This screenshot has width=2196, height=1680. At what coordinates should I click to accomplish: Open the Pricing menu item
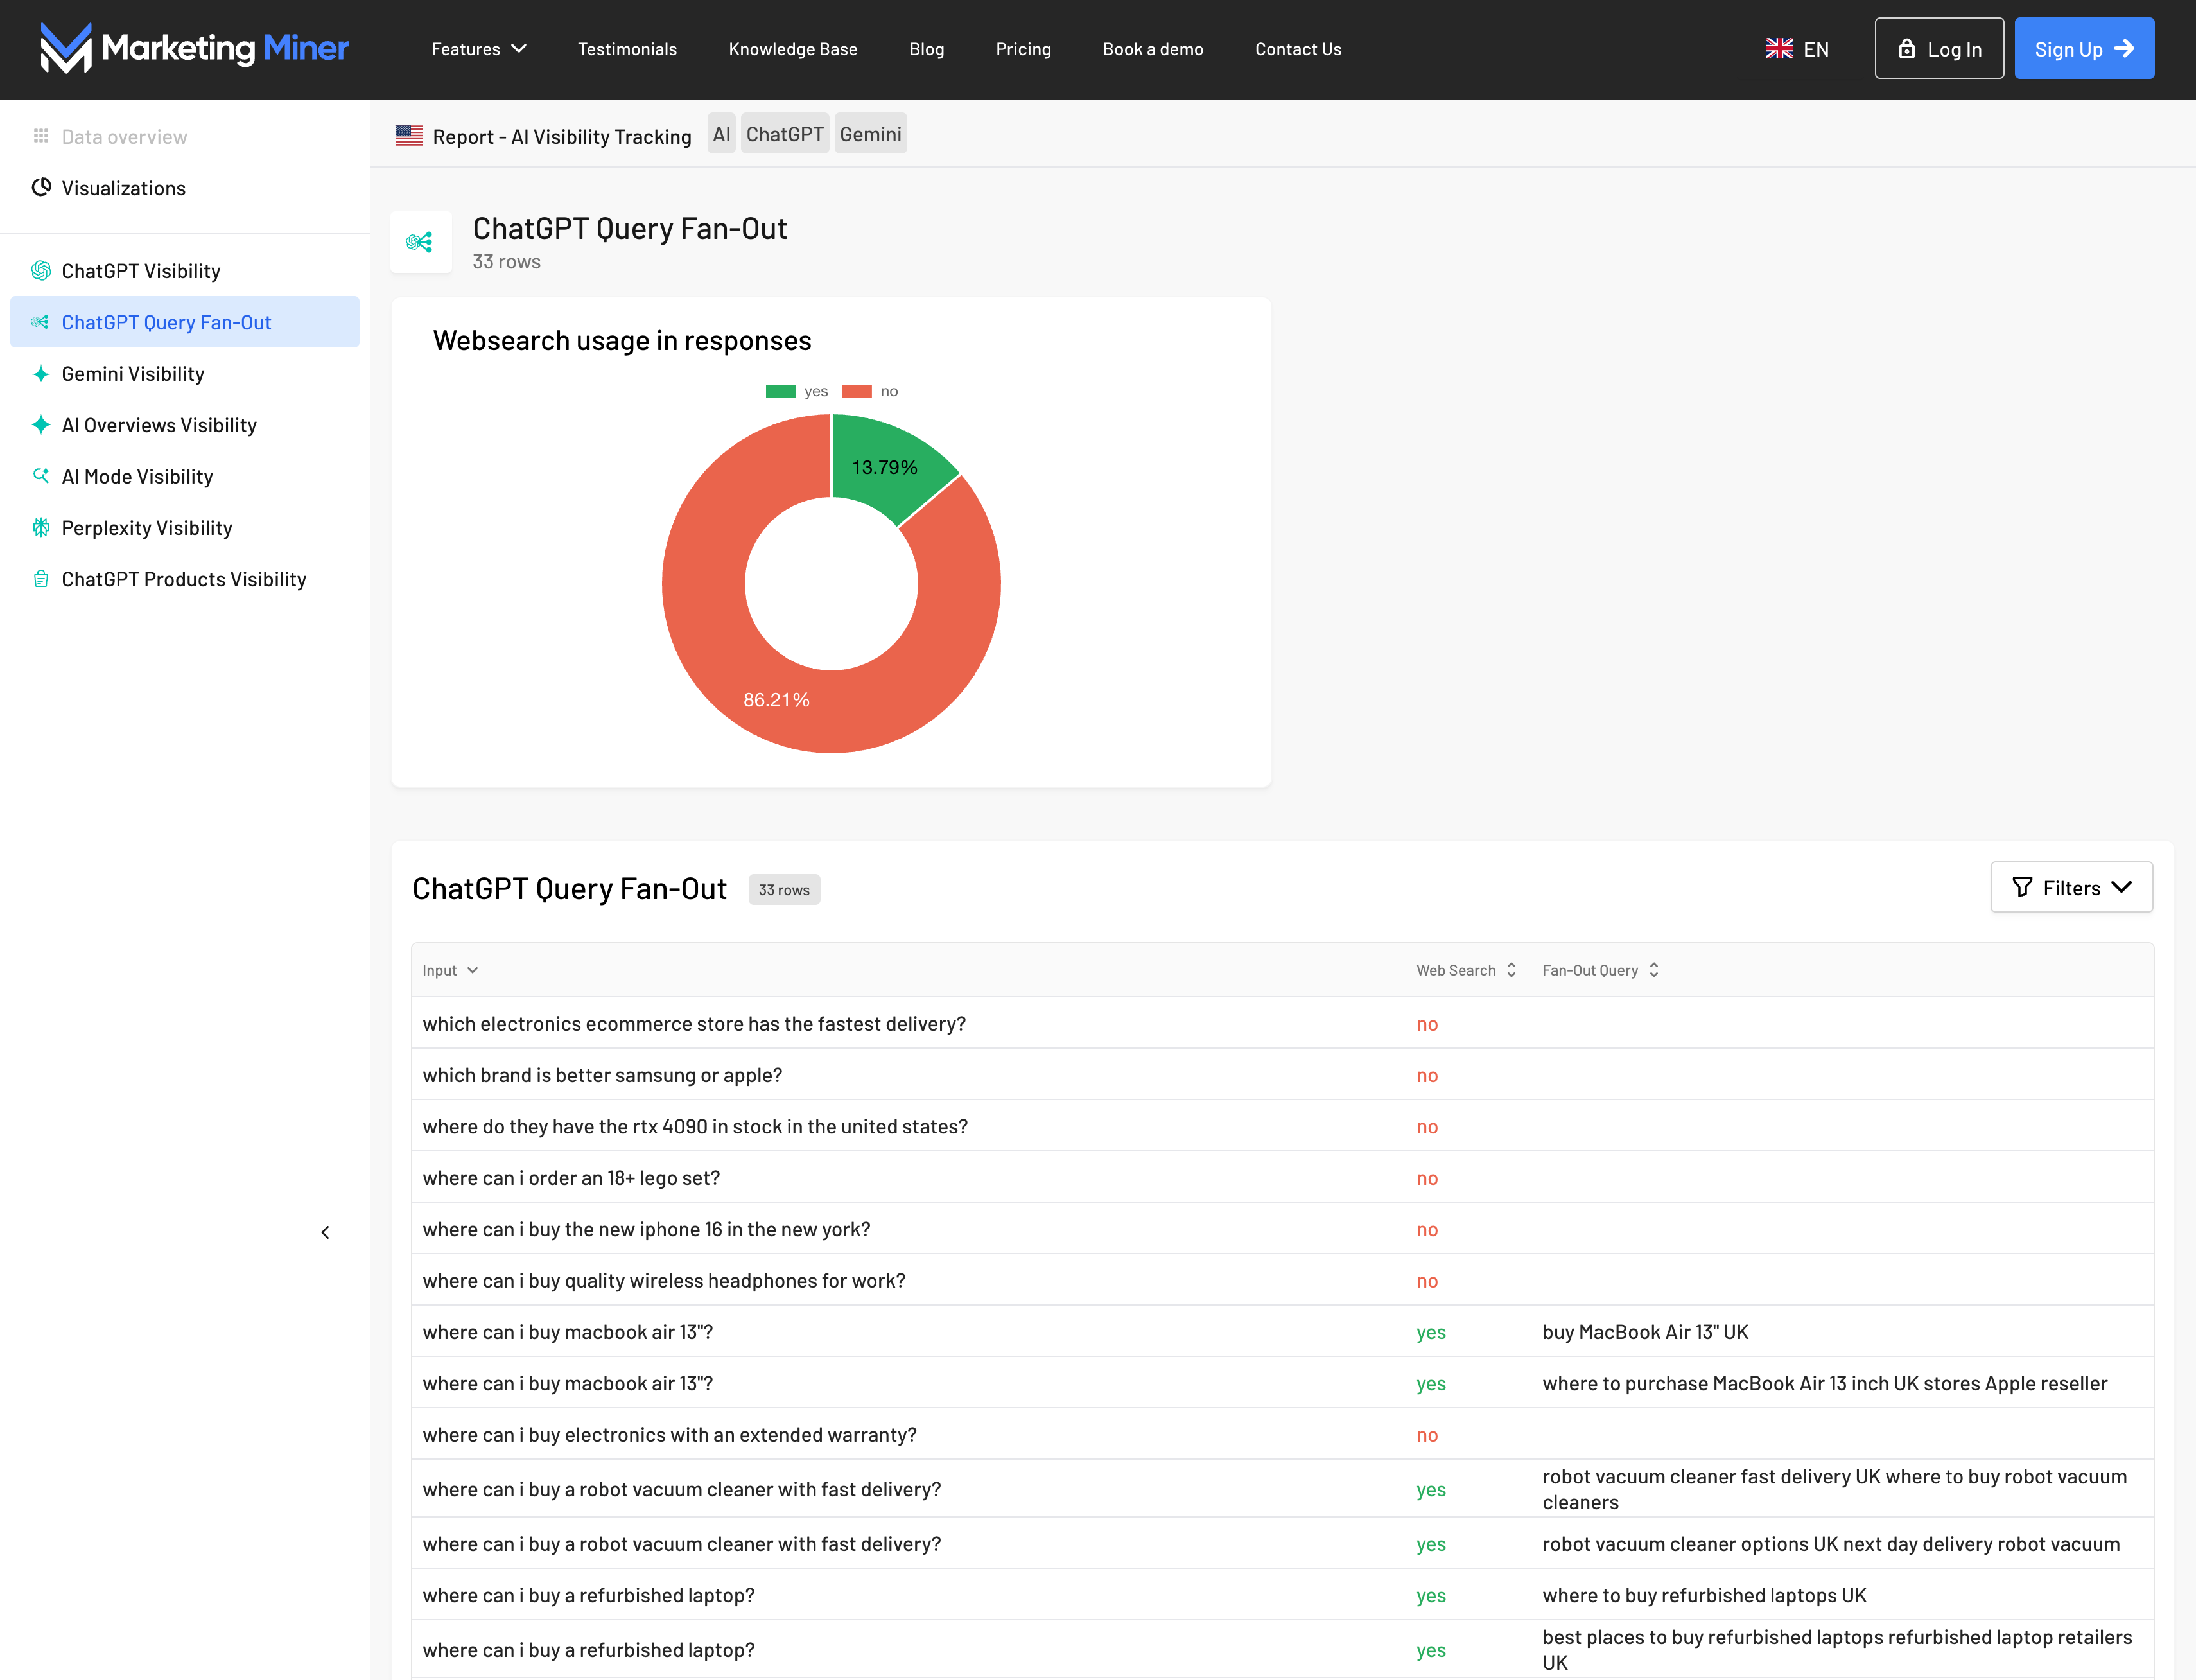coord(1023,49)
